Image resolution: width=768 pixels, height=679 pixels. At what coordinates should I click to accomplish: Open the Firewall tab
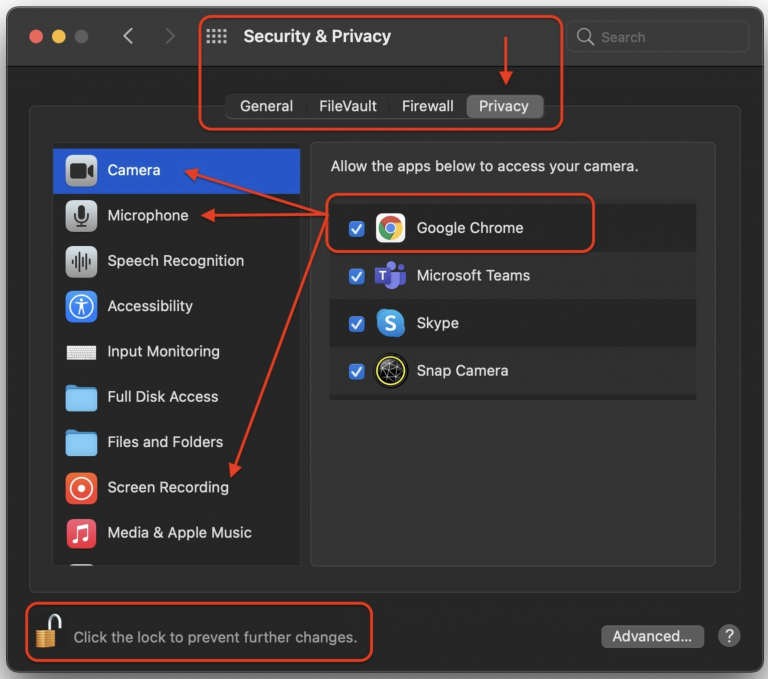[428, 106]
